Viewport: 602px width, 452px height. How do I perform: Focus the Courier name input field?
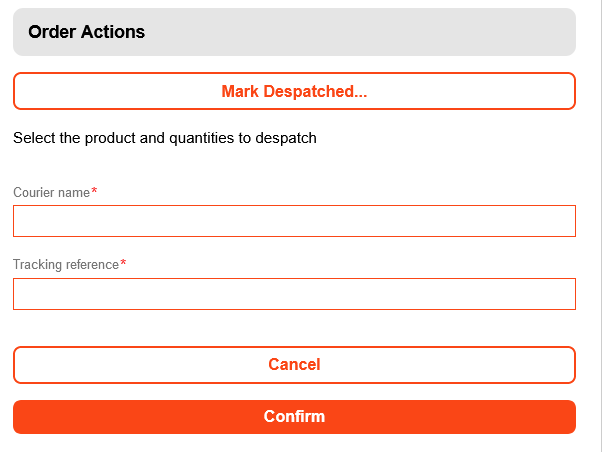[294, 221]
